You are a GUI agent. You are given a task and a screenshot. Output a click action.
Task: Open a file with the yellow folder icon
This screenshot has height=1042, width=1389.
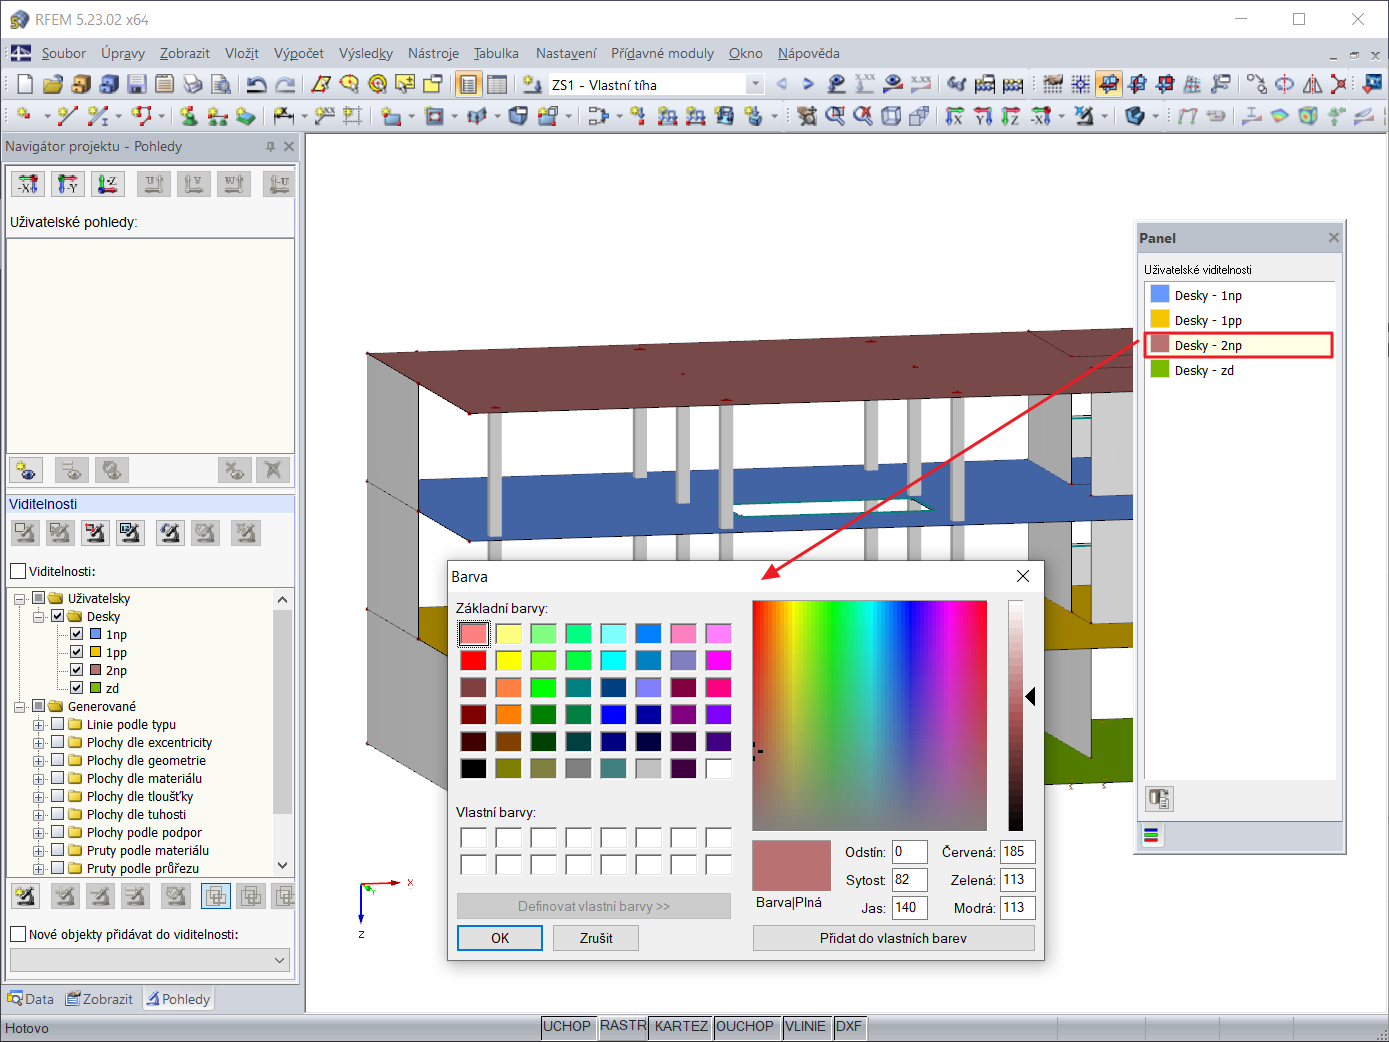tap(53, 84)
